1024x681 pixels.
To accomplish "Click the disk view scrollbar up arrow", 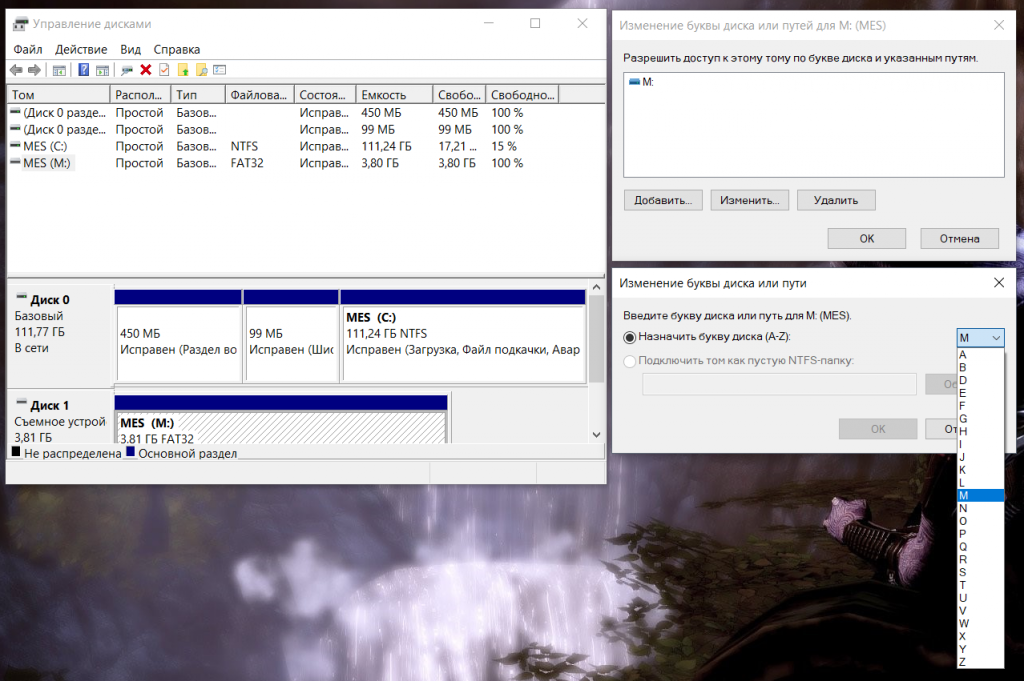I will [x=596, y=287].
